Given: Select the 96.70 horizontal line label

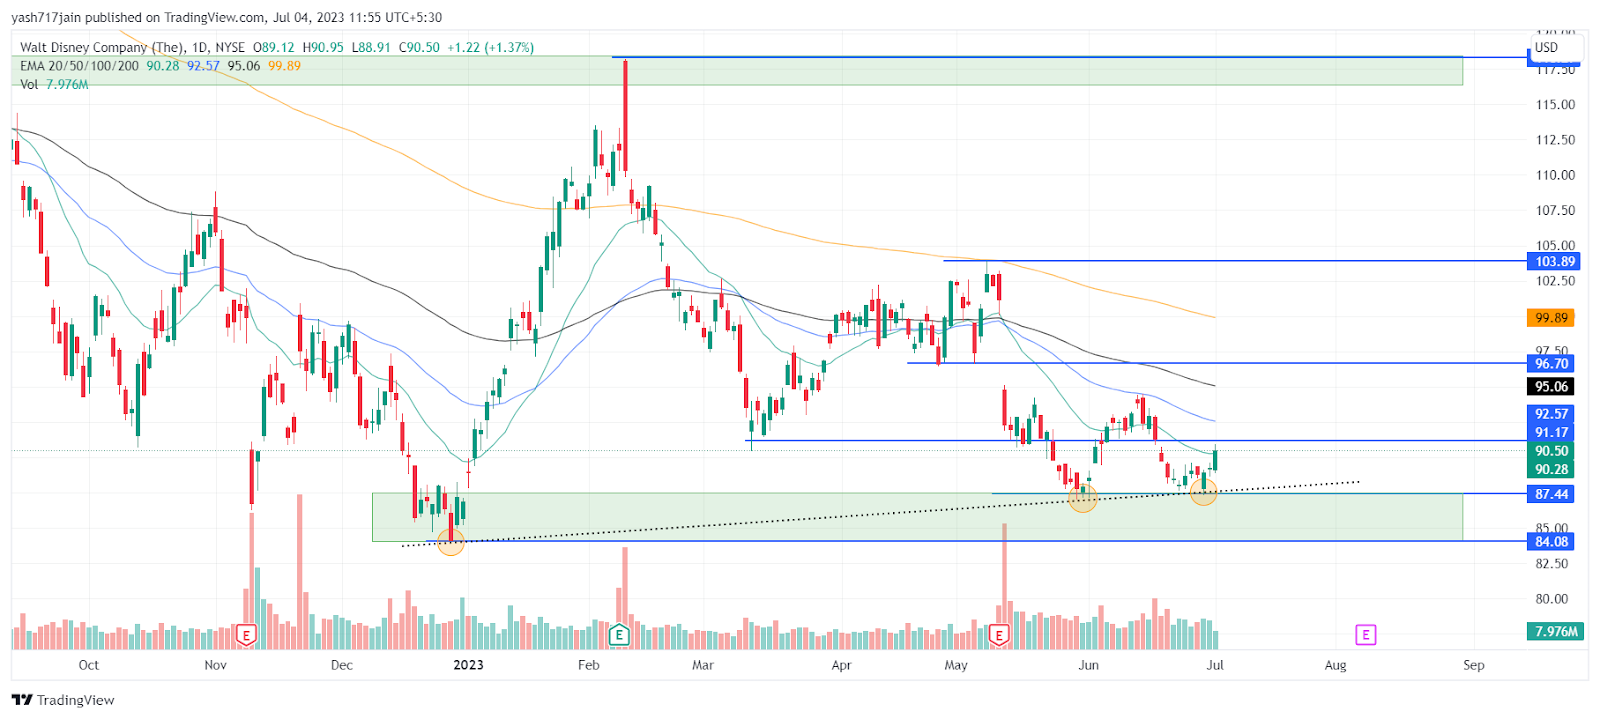Looking at the screenshot, I should (1551, 364).
